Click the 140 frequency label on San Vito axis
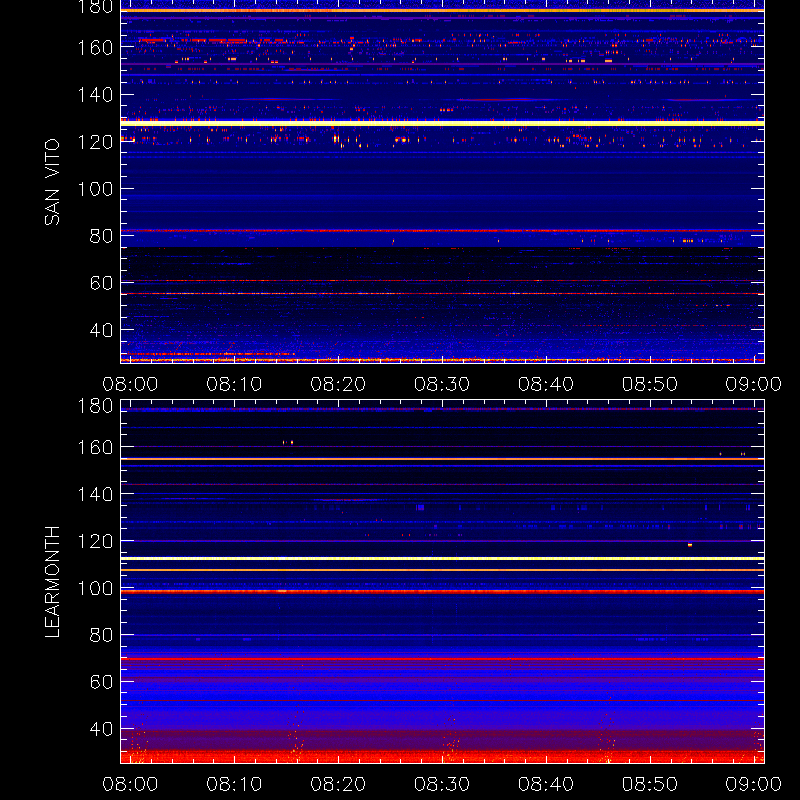The height and width of the screenshot is (800, 800). pyautogui.click(x=95, y=95)
